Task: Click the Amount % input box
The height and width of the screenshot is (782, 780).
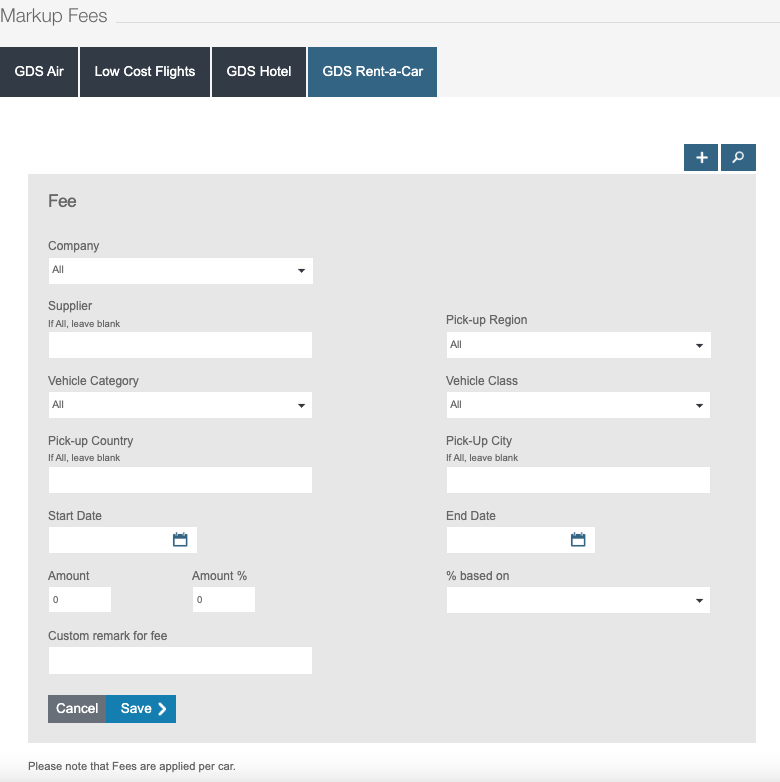Action: pyautogui.click(x=223, y=600)
